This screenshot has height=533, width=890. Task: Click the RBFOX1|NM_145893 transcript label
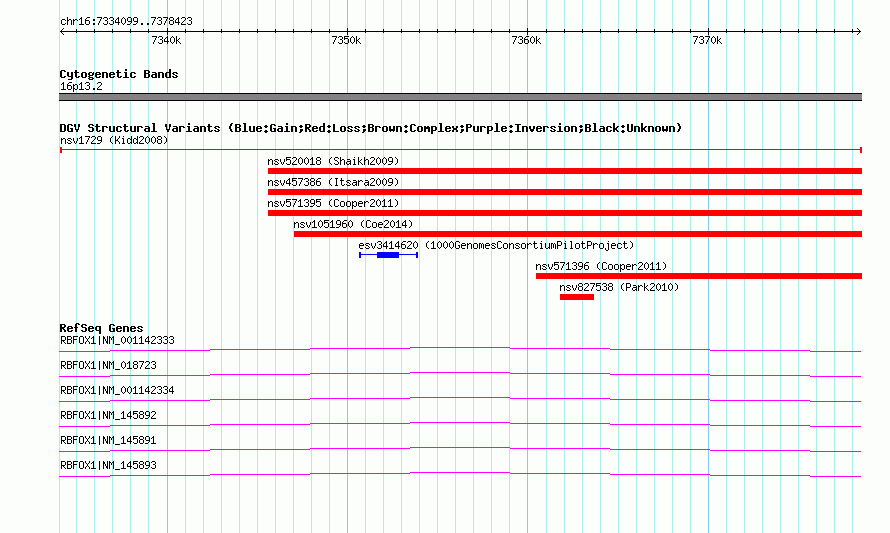point(108,465)
